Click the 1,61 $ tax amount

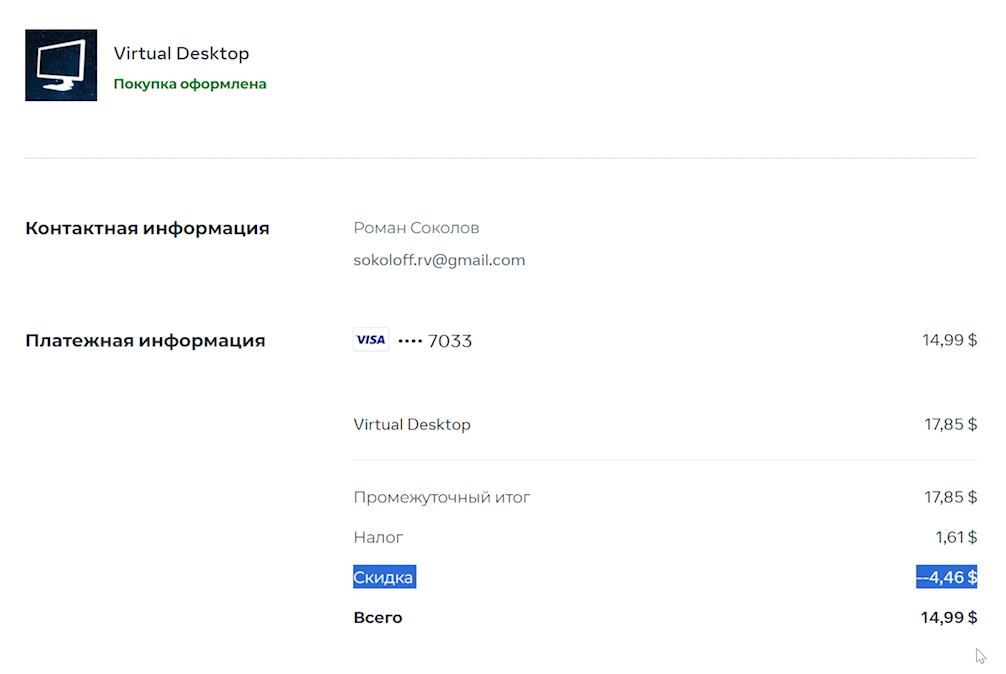[956, 537]
